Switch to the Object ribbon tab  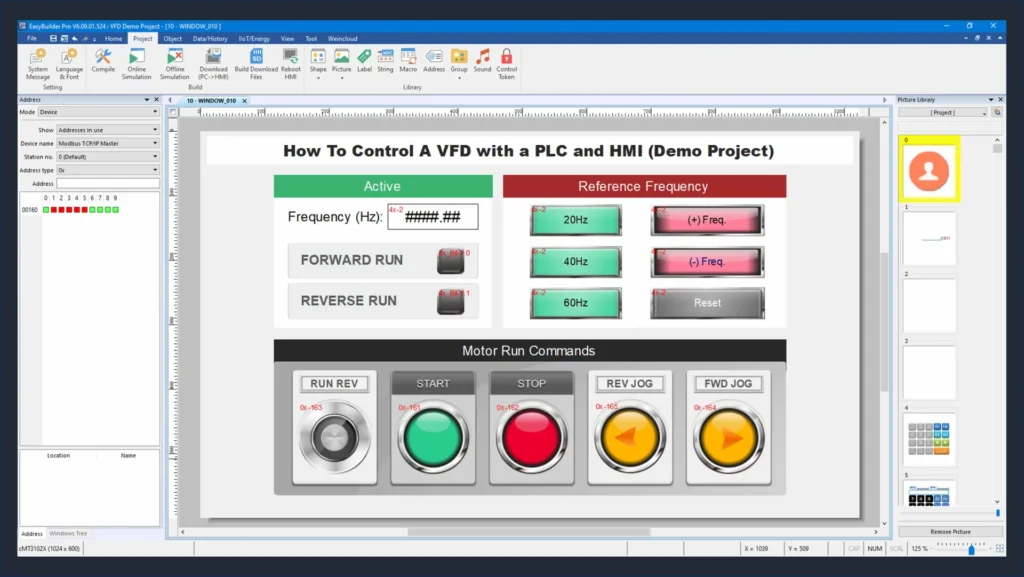pyautogui.click(x=173, y=38)
